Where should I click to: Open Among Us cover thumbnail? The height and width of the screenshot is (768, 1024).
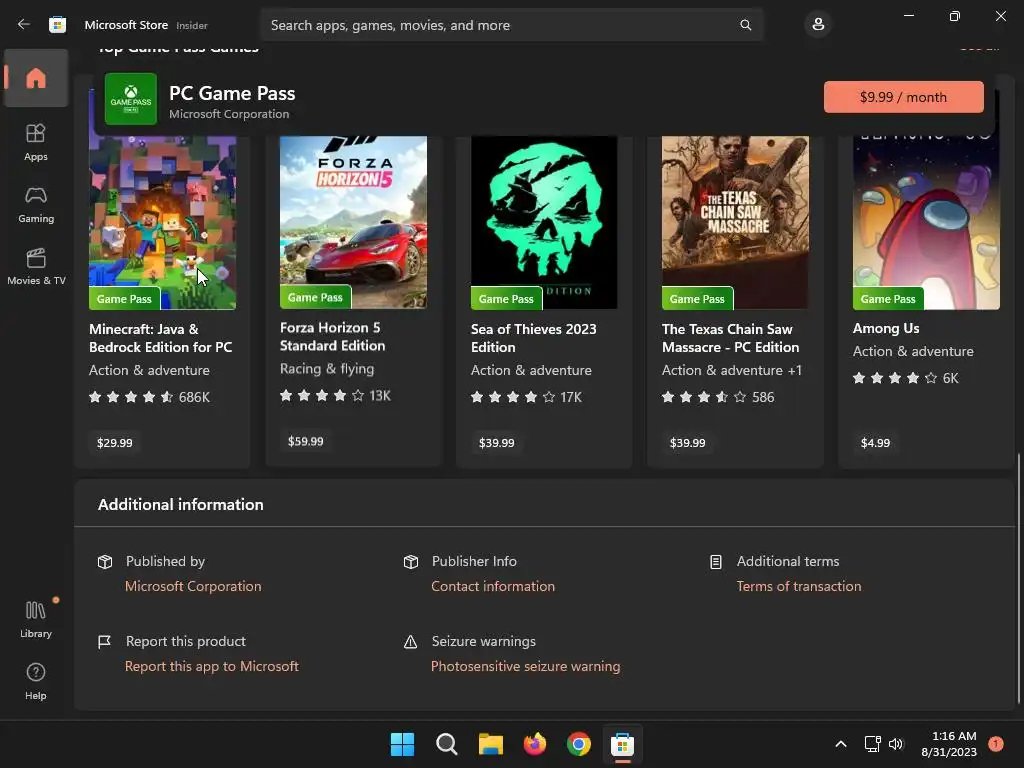pyautogui.click(x=926, y=222)
